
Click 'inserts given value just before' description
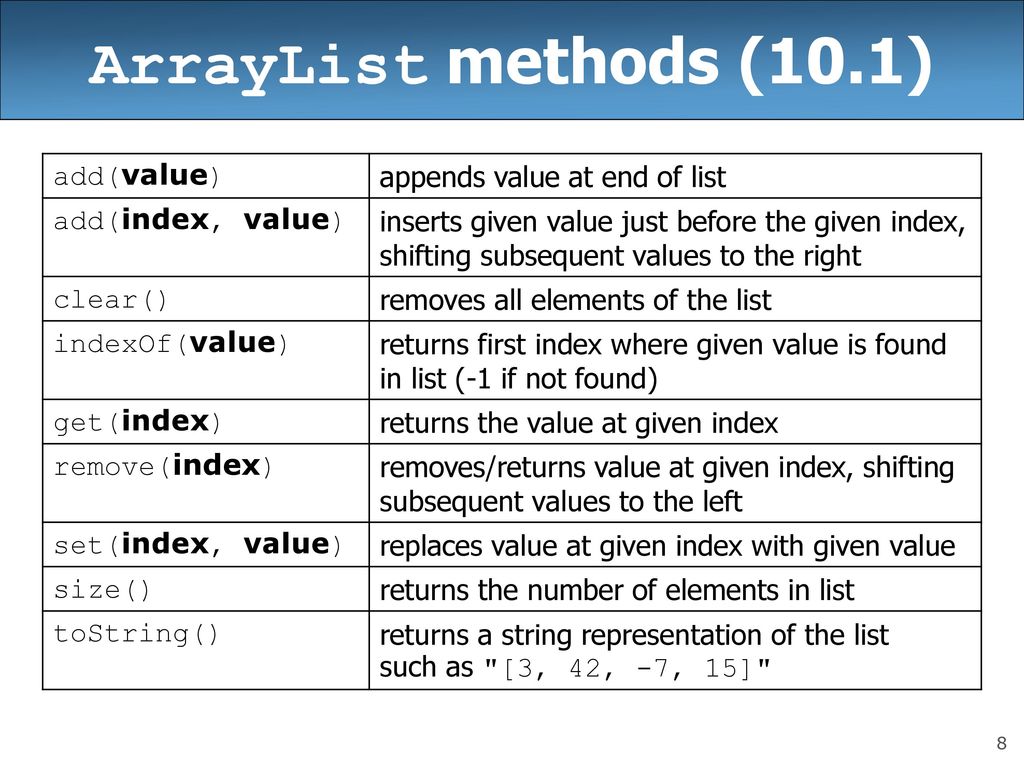click(x=672, y=238)
